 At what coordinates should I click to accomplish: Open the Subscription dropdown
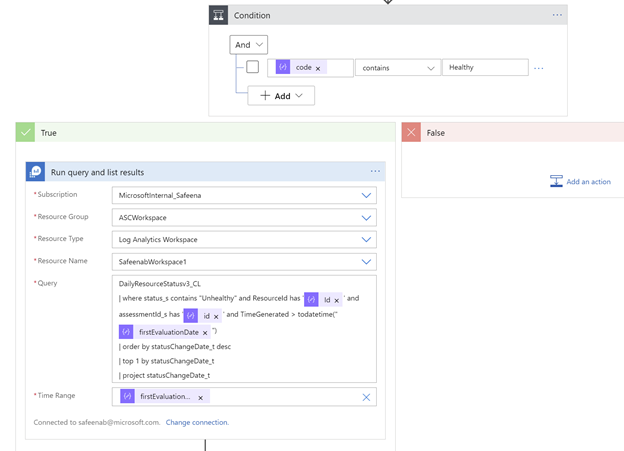(x=366, y=196)
